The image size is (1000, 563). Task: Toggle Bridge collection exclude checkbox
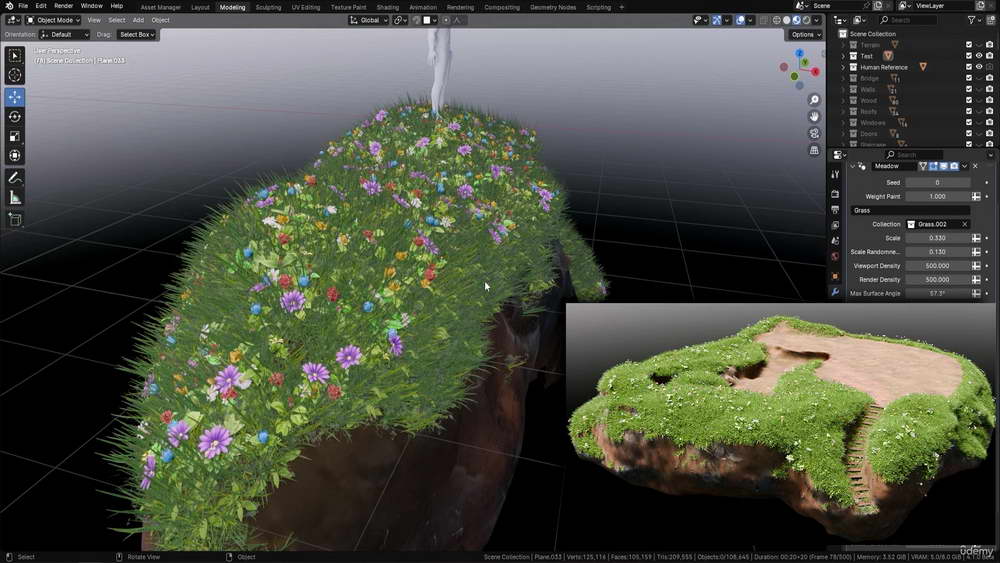pyautogui.click(x=969, y=78)
